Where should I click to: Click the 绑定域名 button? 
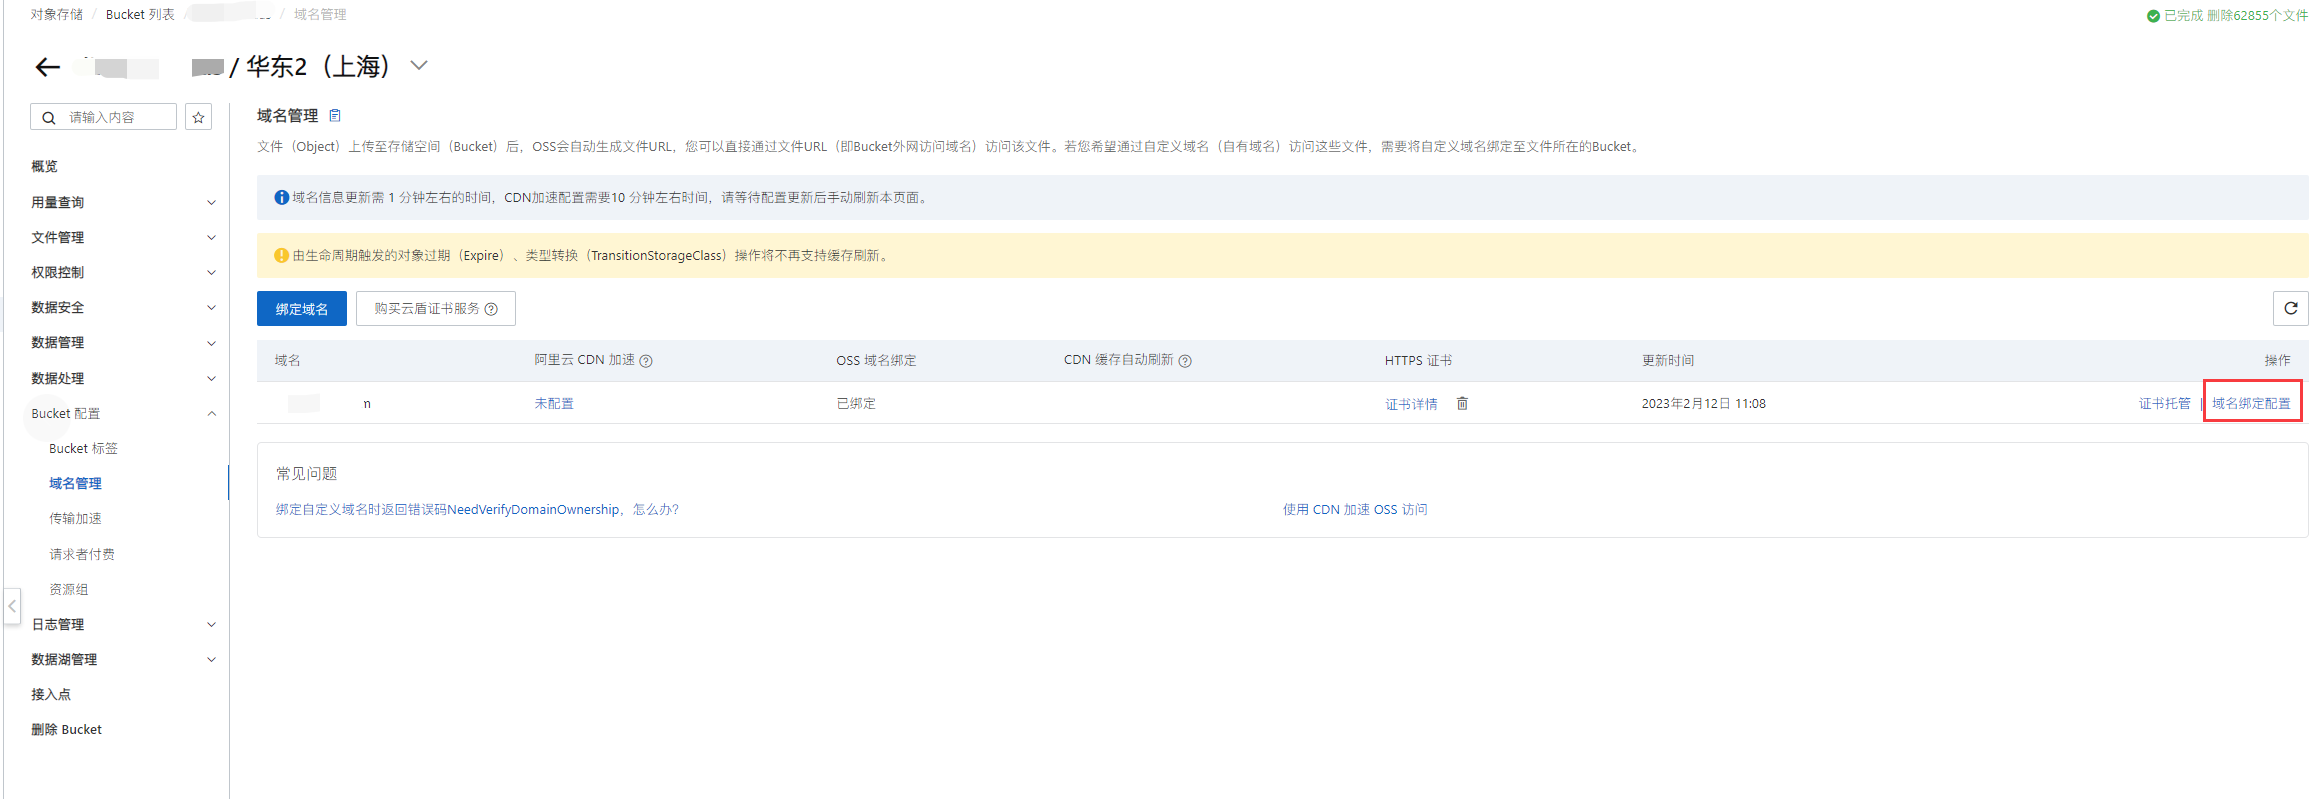(x=302, y=309)
